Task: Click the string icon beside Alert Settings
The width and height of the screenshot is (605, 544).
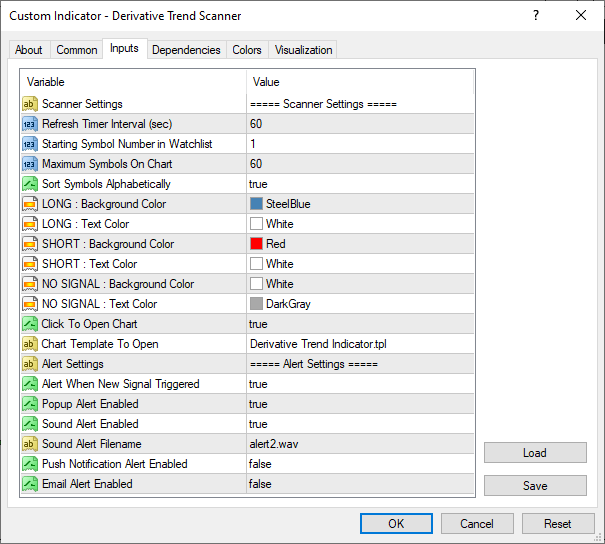Action: (x=30, y=364)
